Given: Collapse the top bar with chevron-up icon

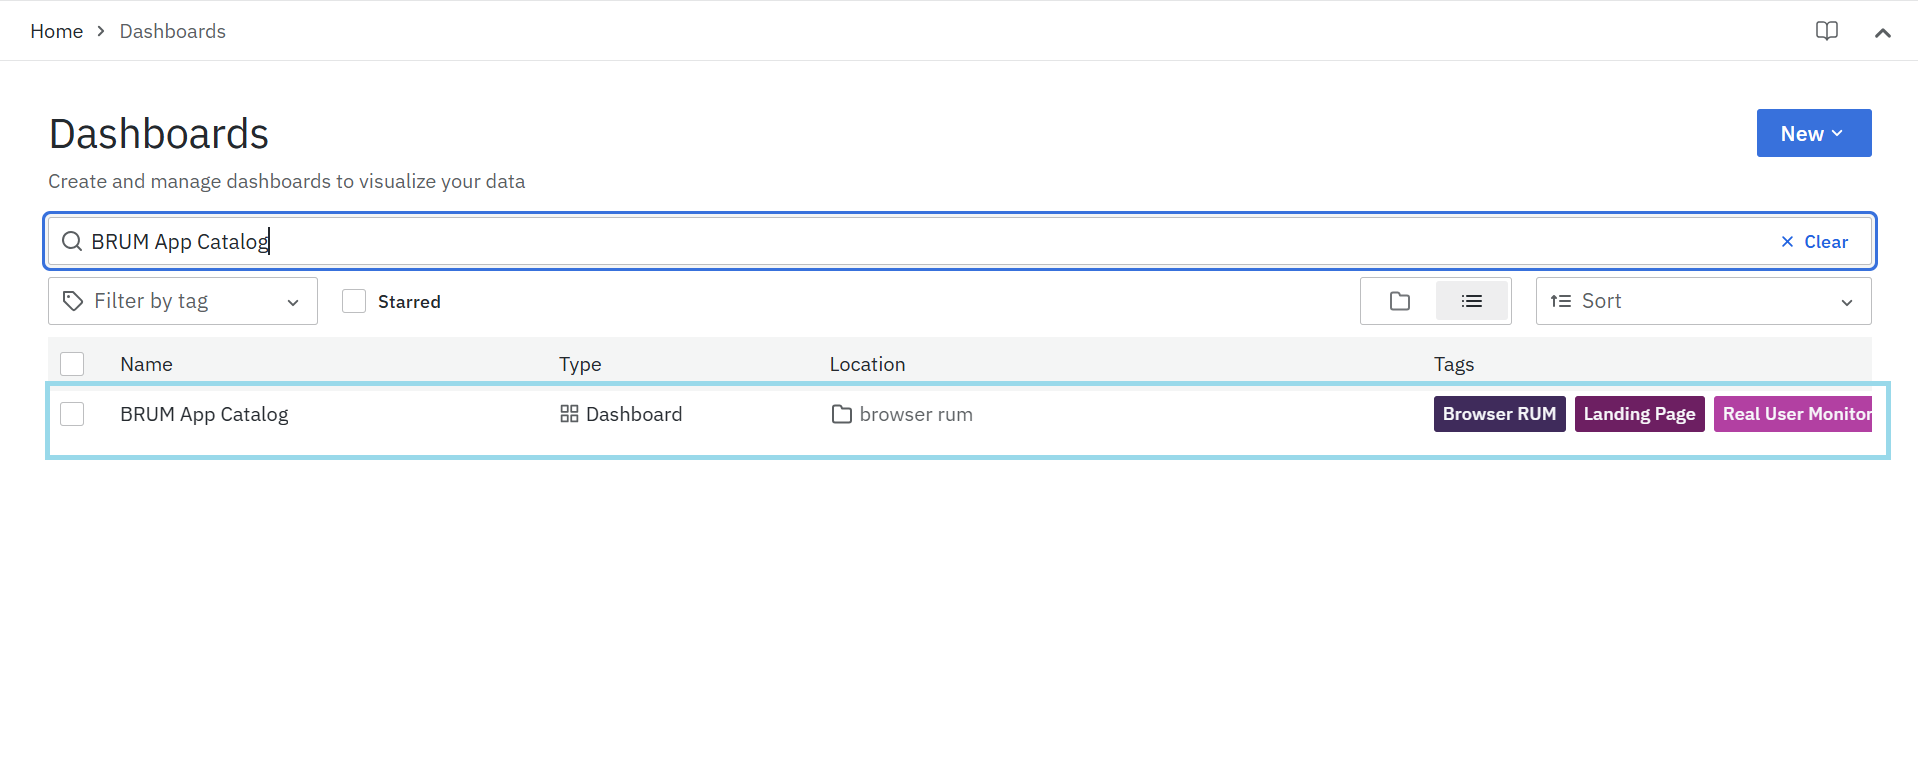Looking at the screenshot, I should point(1882,32).
